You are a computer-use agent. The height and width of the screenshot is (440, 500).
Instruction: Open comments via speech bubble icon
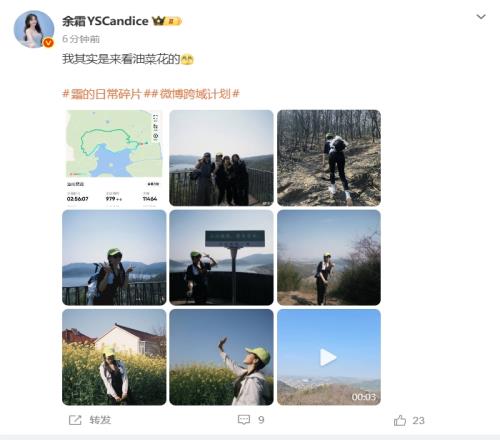pos(244,420)
